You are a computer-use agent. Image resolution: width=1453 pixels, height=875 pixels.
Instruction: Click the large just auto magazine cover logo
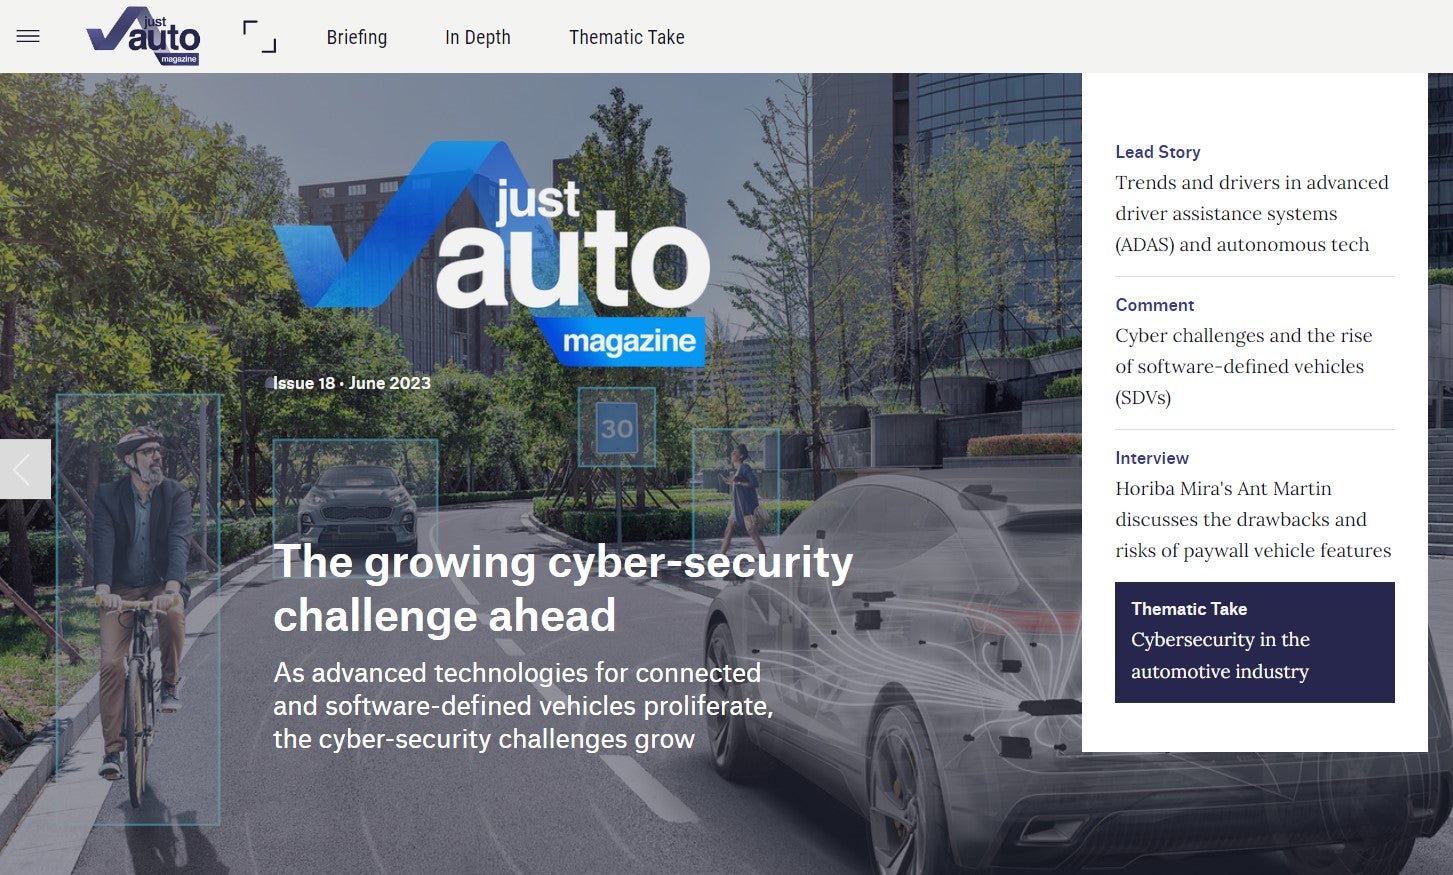tap(491, 253)
